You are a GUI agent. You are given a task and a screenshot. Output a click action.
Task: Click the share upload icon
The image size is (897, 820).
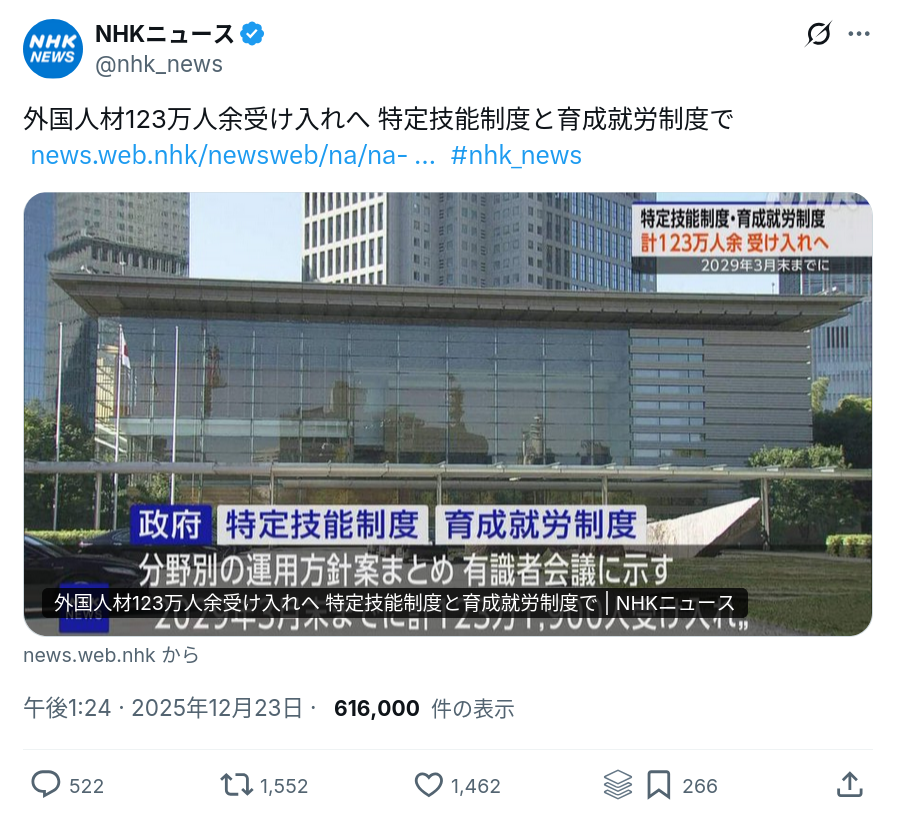[x=850, y=785]
